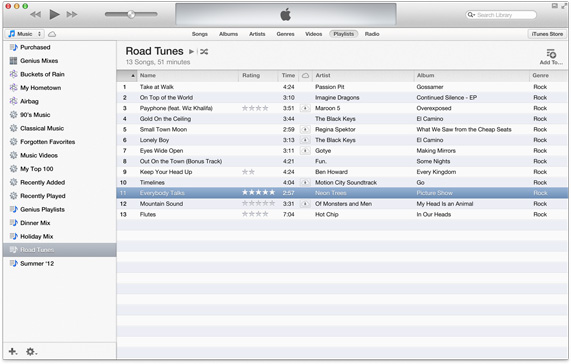Download Payphone via its cloud download icon

[x=305, y=108]
